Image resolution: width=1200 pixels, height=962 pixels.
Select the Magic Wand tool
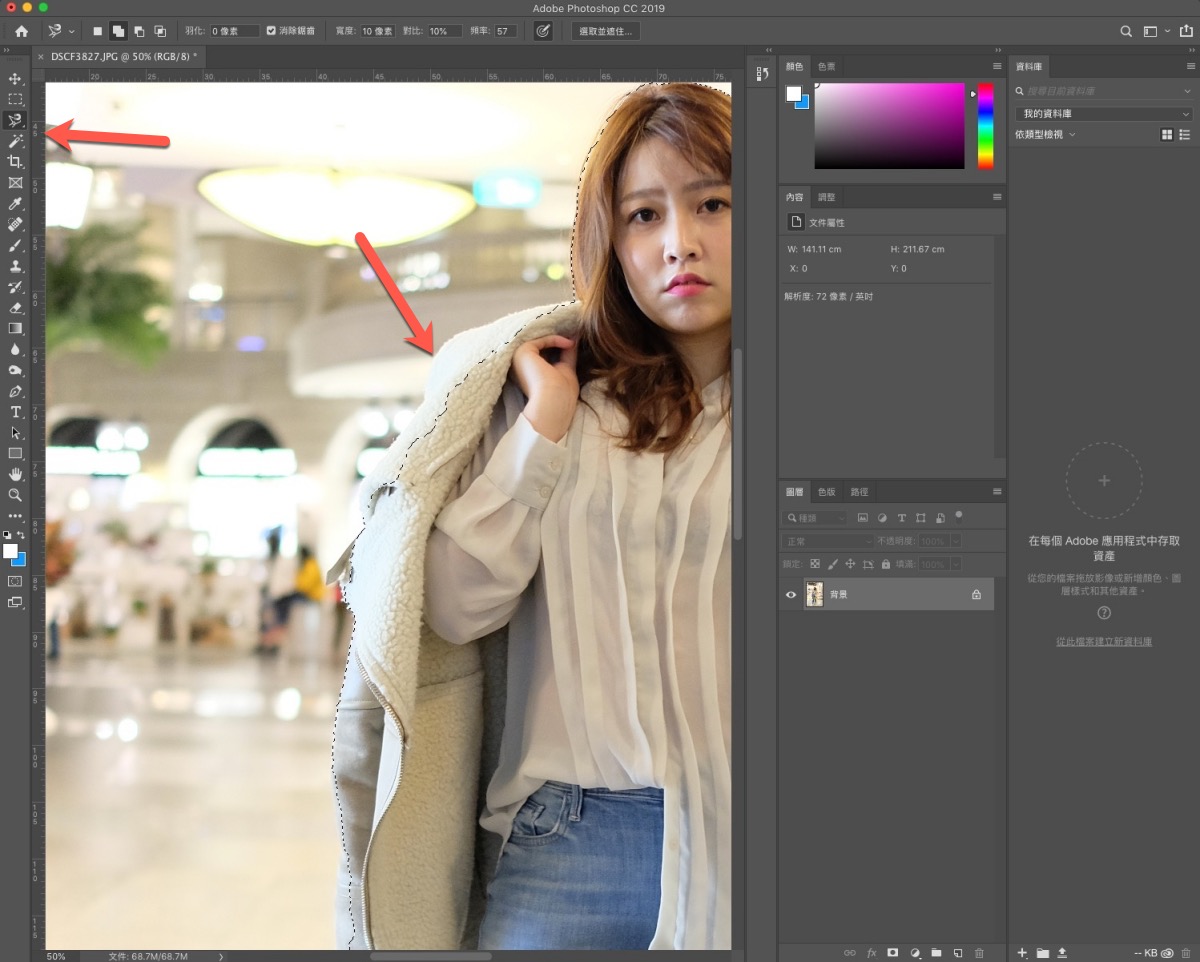coord(15,141)
